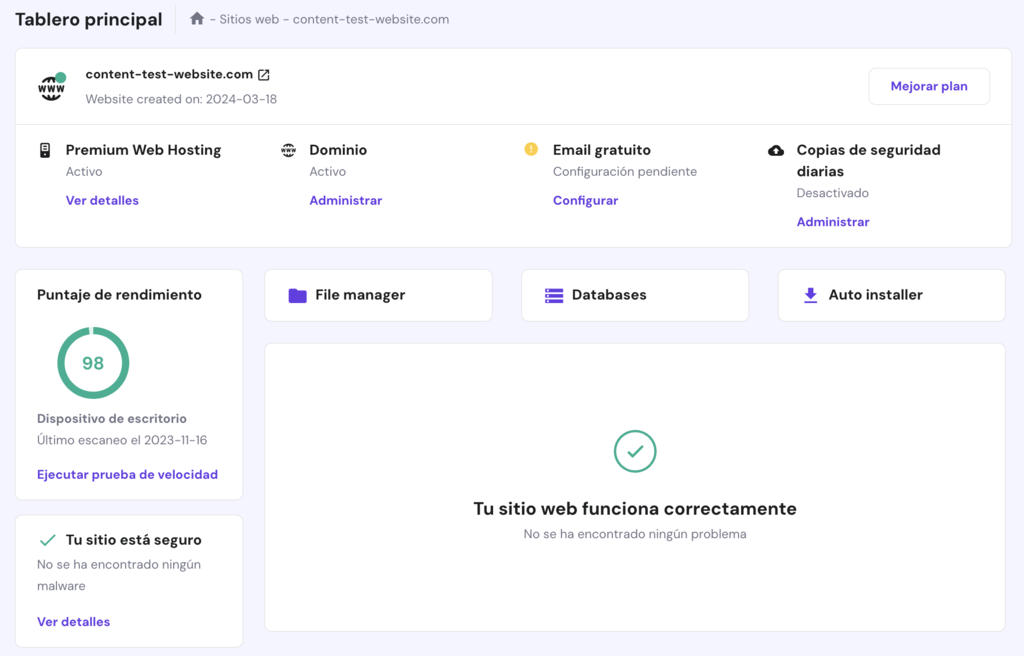Click the yellow warning badge on Email gratuito
Viewport: 1024px width, 656px height.
tap(529, 150)
